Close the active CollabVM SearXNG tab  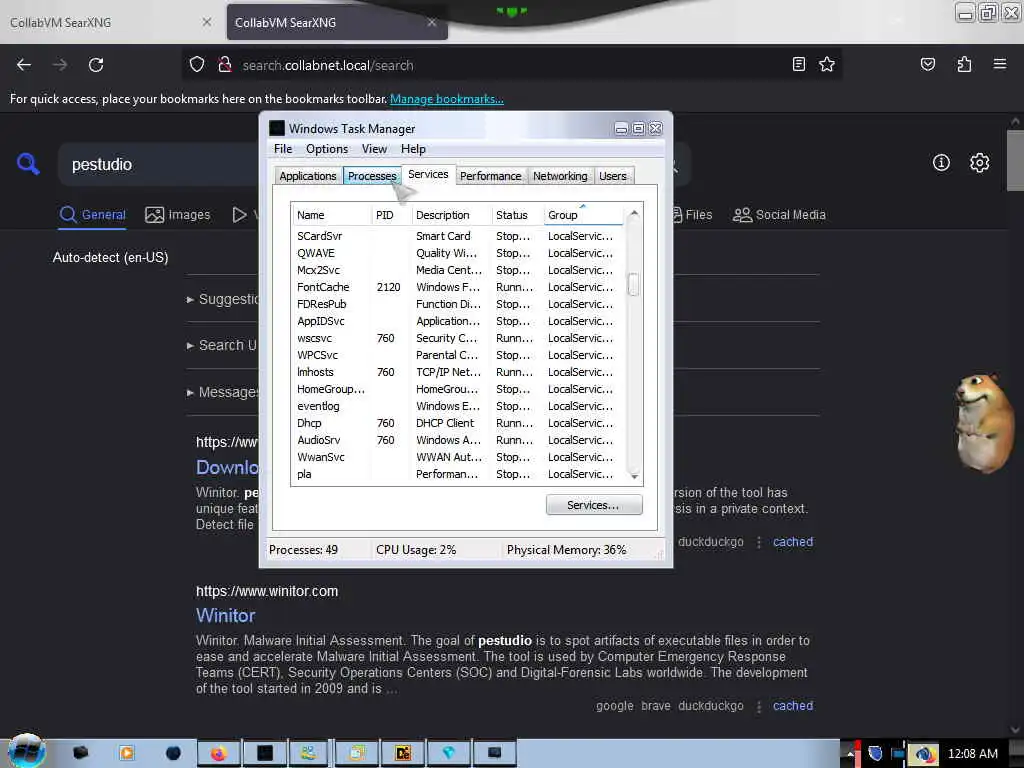point(432,22)
